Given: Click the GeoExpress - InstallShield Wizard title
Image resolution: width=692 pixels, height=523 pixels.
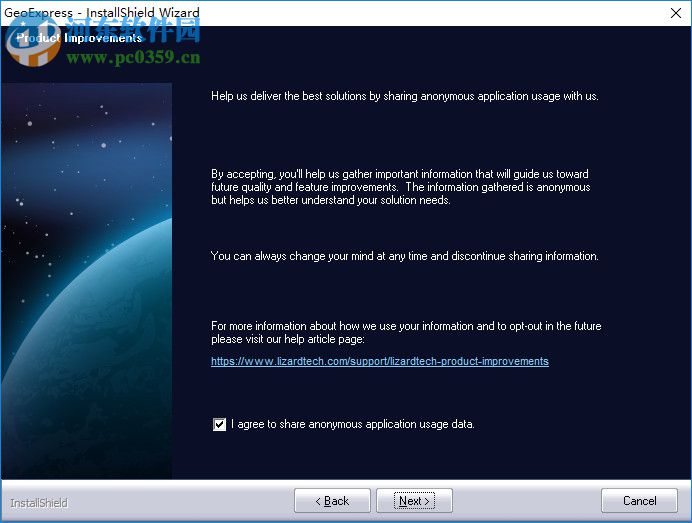Looking at the screenshot, I should (x=102, y=12).
